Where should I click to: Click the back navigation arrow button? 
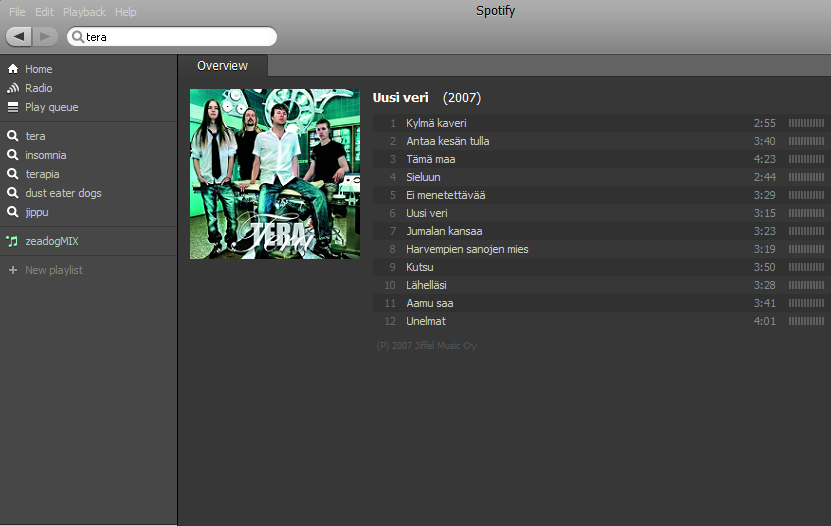point(19,37)
